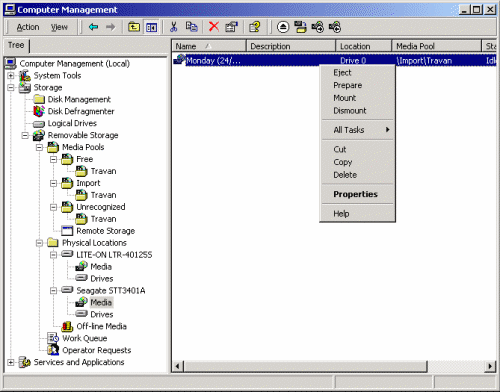Click the Operator Requests icon
The image size is (500, 392).
pyautogui.click(x=53, y=350)
